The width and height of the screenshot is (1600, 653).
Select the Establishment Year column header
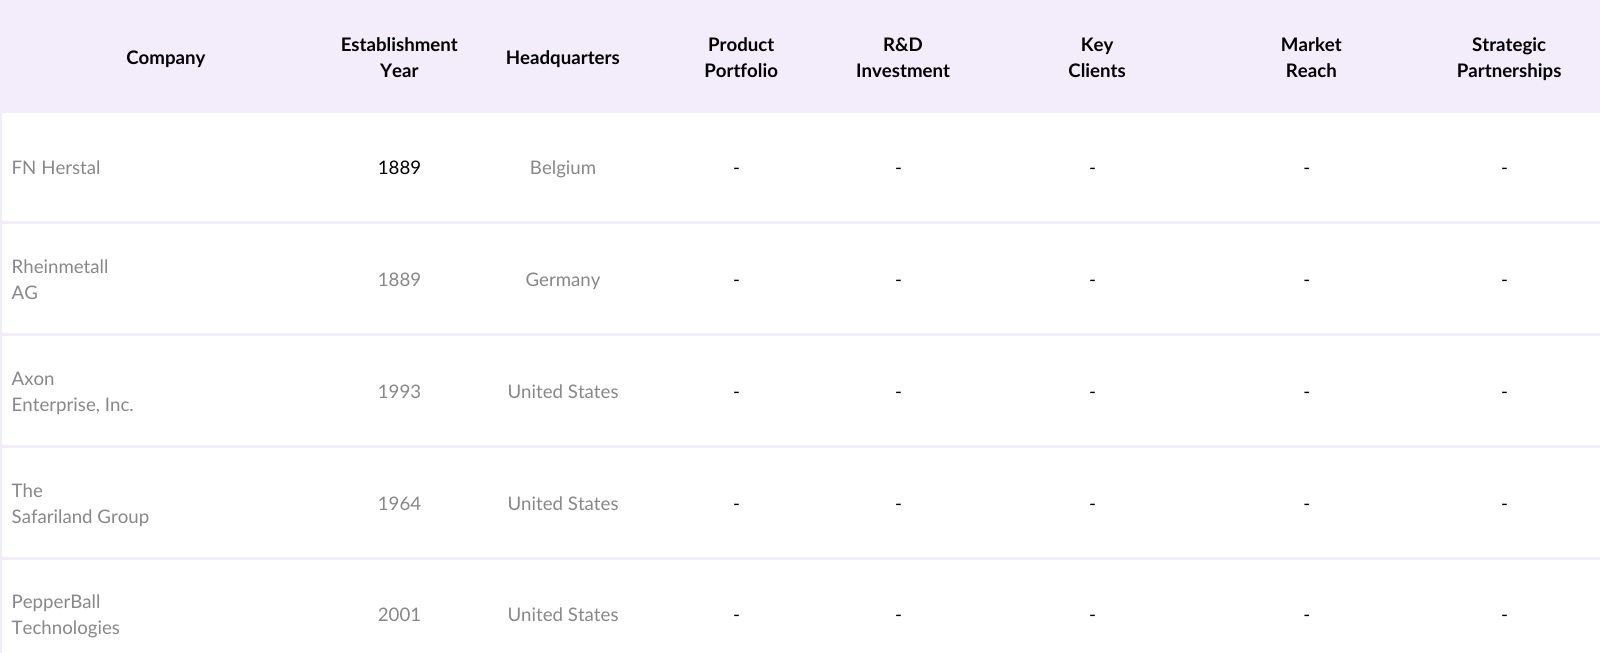(398, 57)
